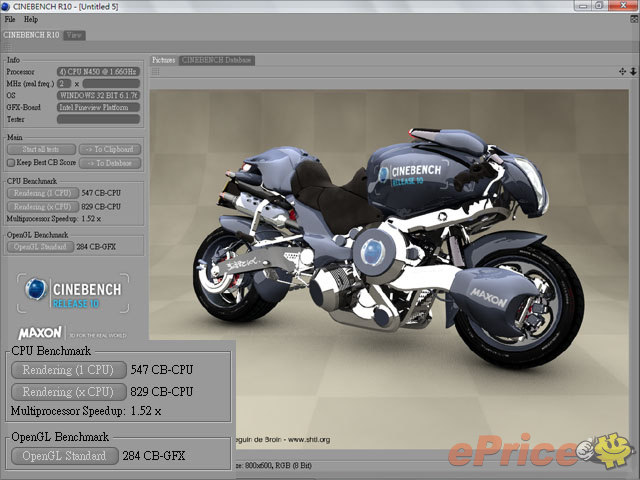
Task: Click the MAXON logo in the sidebar
Action: [x=40, y=333]
